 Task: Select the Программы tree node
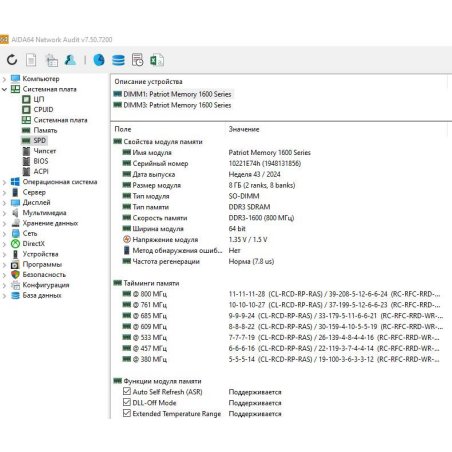point(42,264)
